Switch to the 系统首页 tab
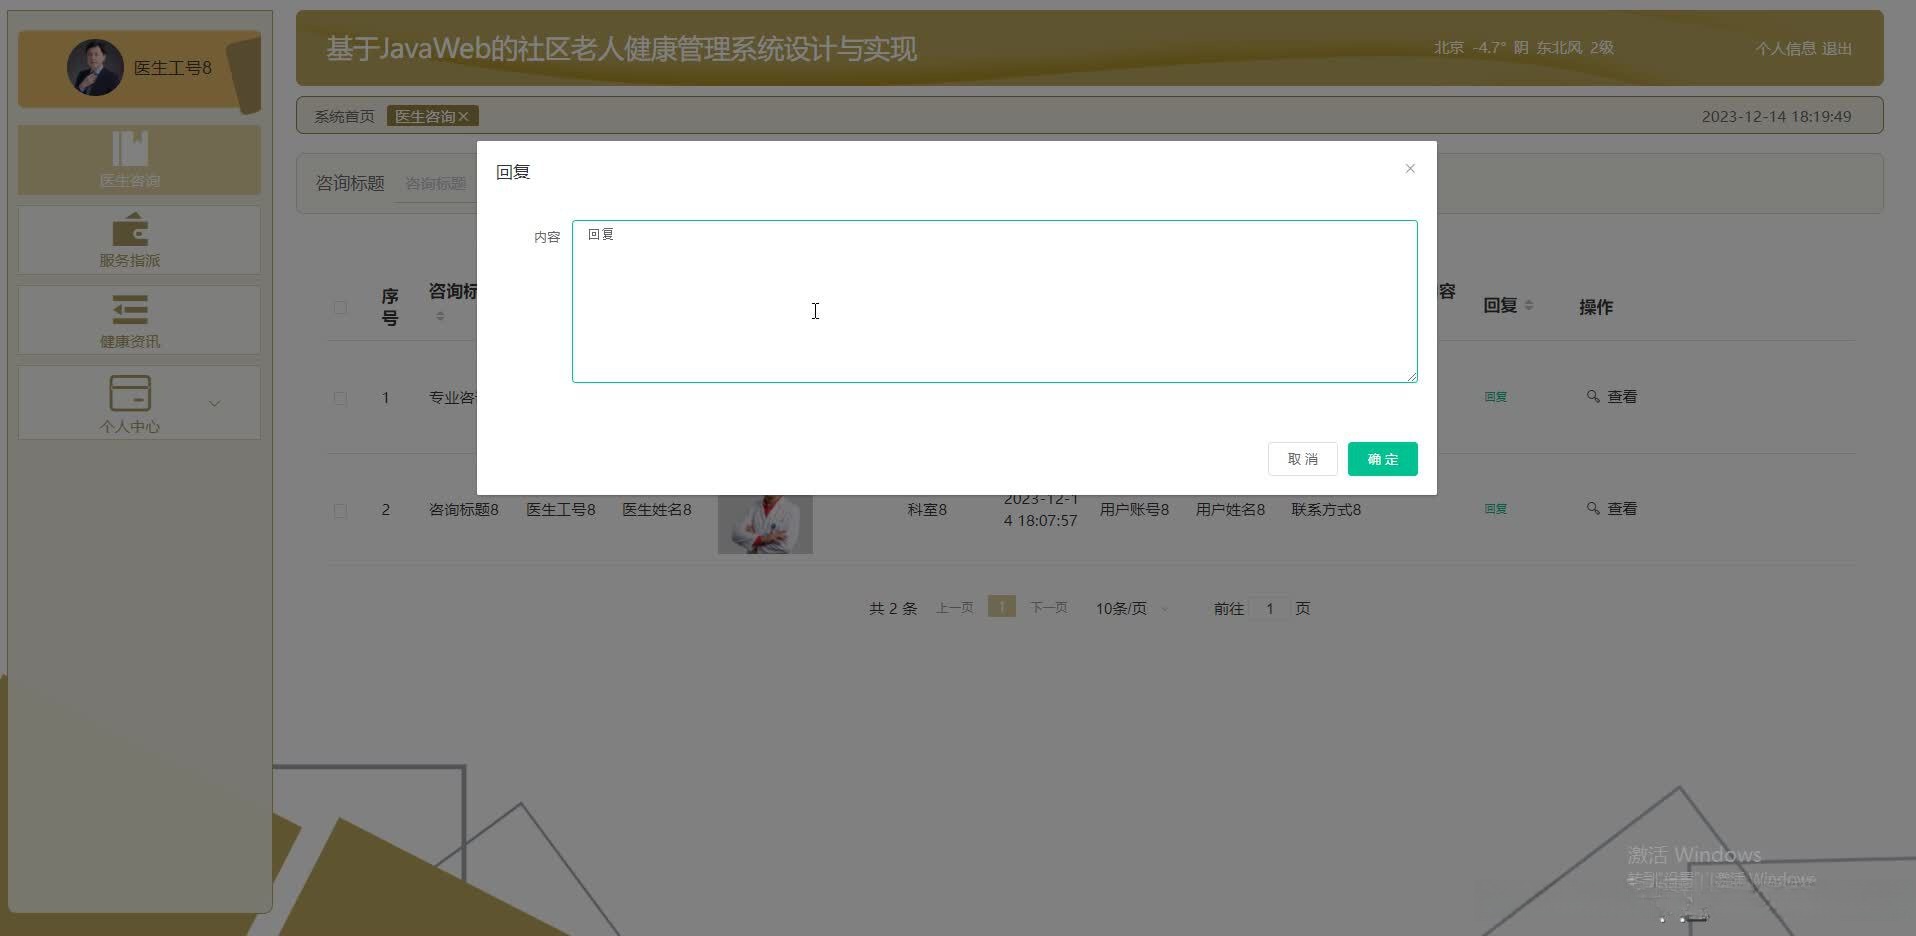Image resolution: width=1916 pixels, height=936 pixels. point(342,116)
